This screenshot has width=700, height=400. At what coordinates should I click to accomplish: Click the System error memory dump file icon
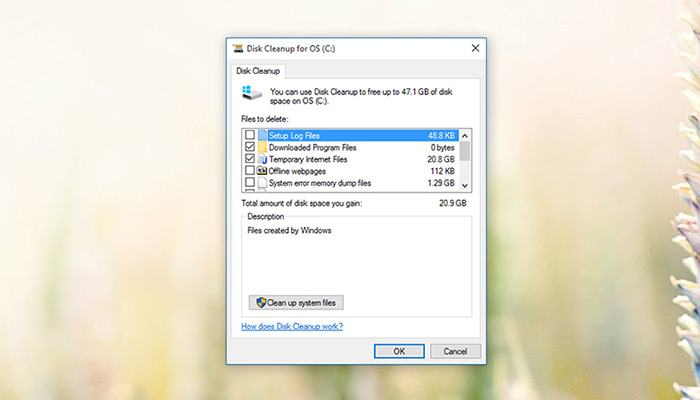262,183
